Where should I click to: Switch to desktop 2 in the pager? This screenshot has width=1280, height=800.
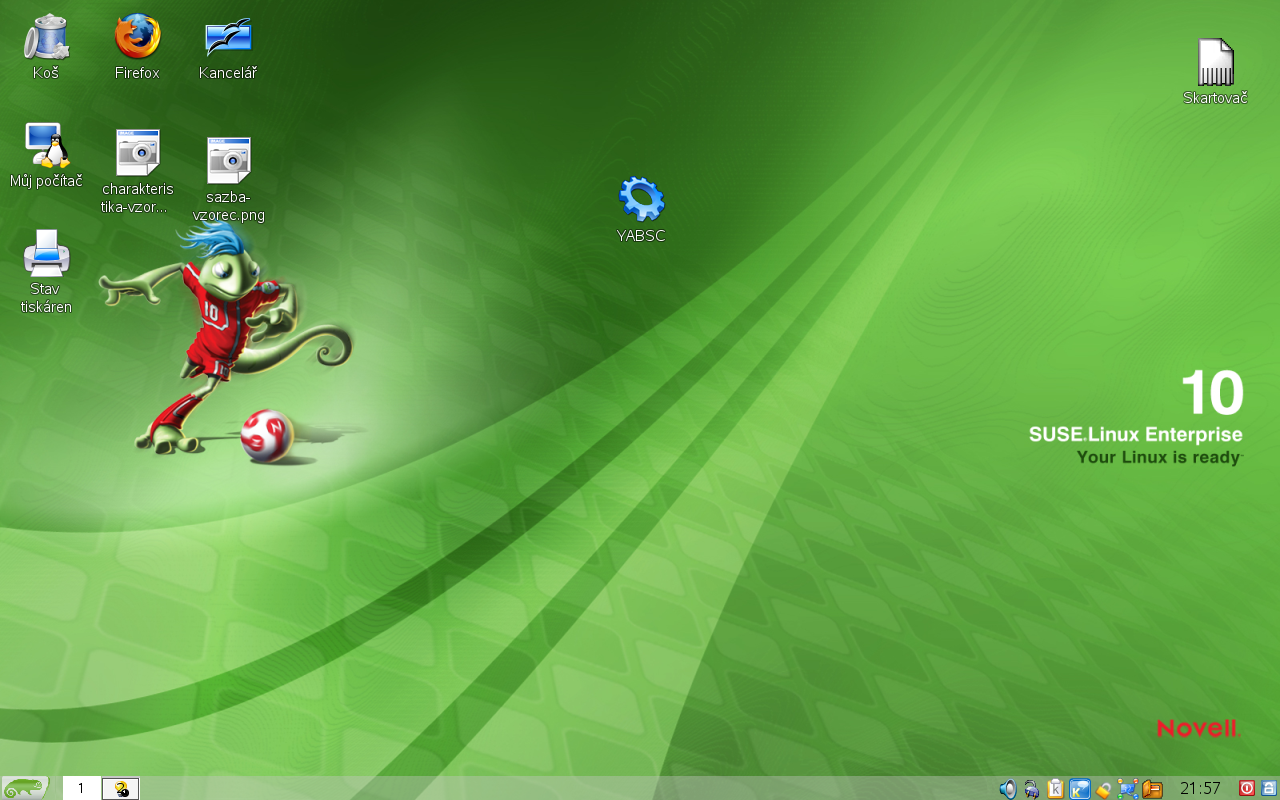point(121,788)
